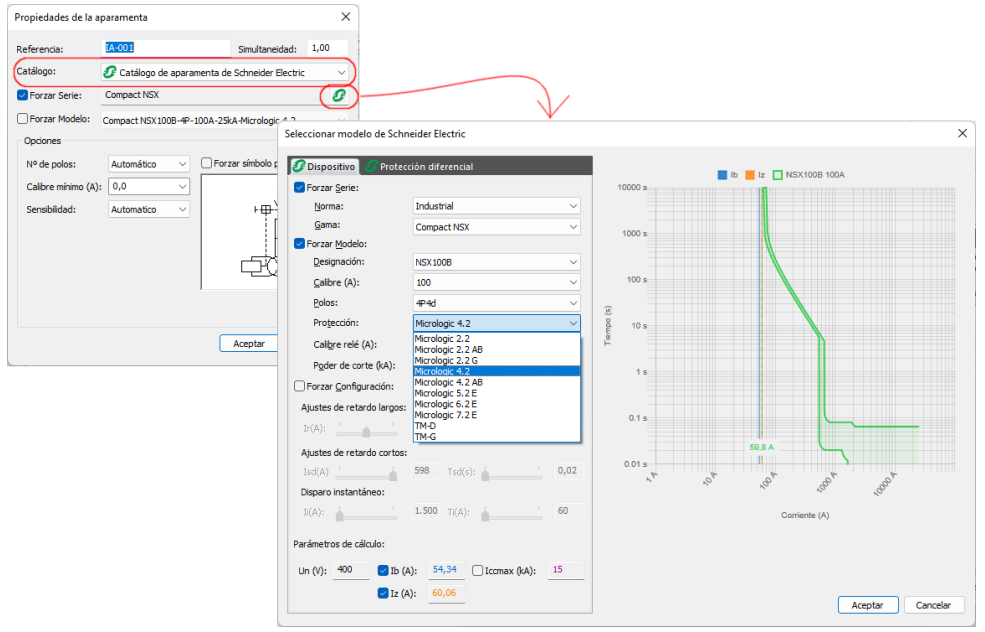
Task: Click the Isd(A) value field showing 598
Action: (426, 471)
